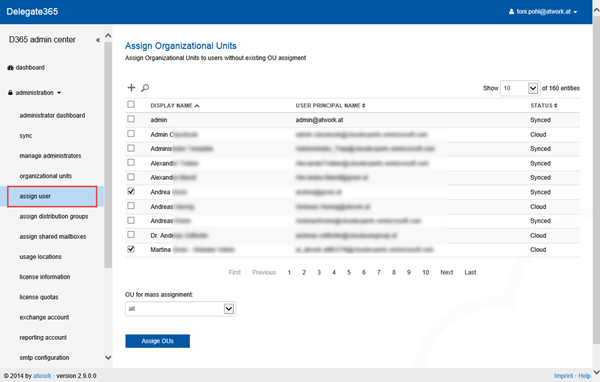
Task: Toggle select-all checkbox in table header
Action: [131, 104]
